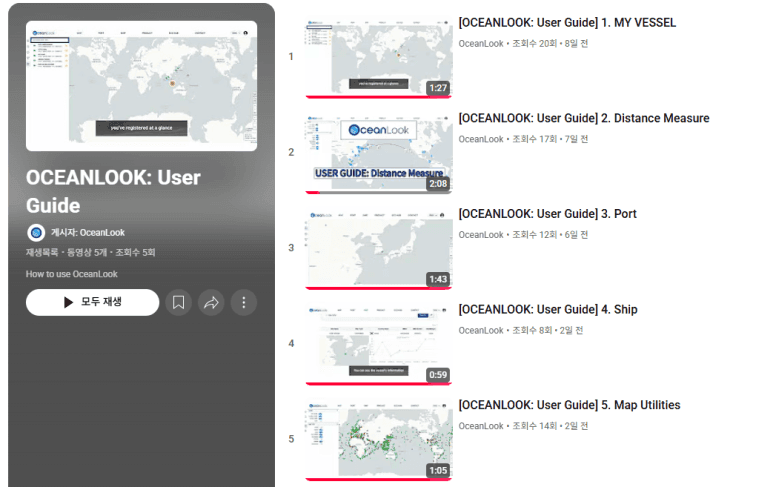Save playlist with the bookmark icon

pos(178,302)
